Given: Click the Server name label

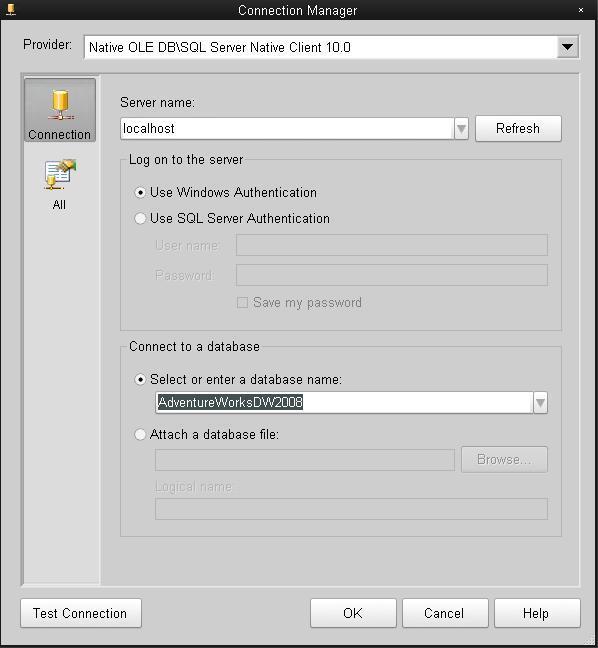Looking at the screenshot, I should (157, 102).
